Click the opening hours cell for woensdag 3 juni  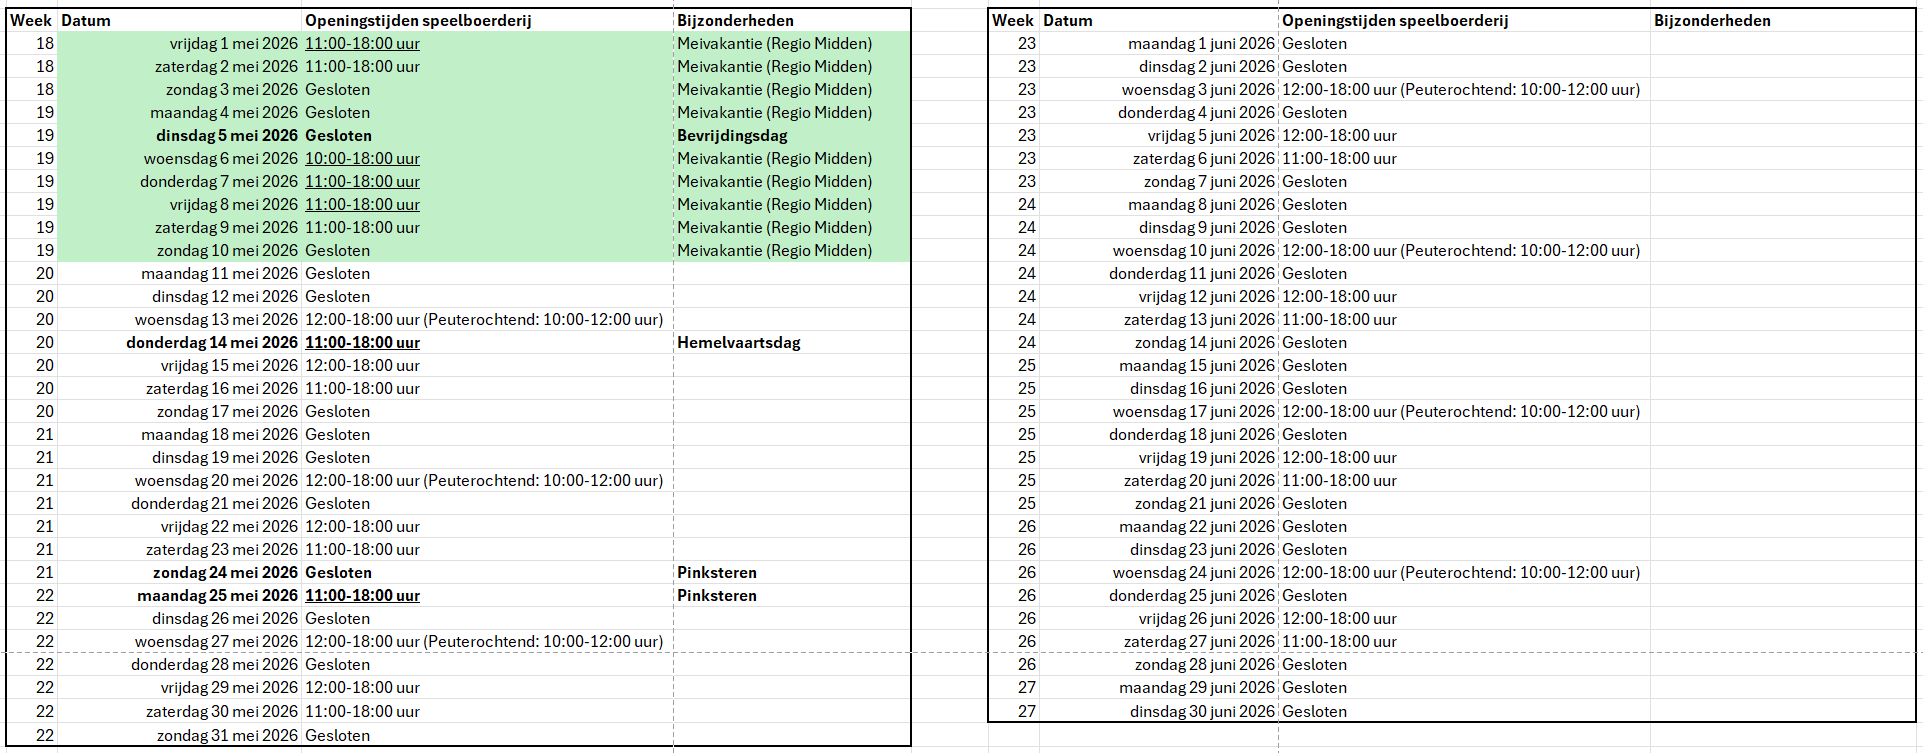[x=1460, y=90]
